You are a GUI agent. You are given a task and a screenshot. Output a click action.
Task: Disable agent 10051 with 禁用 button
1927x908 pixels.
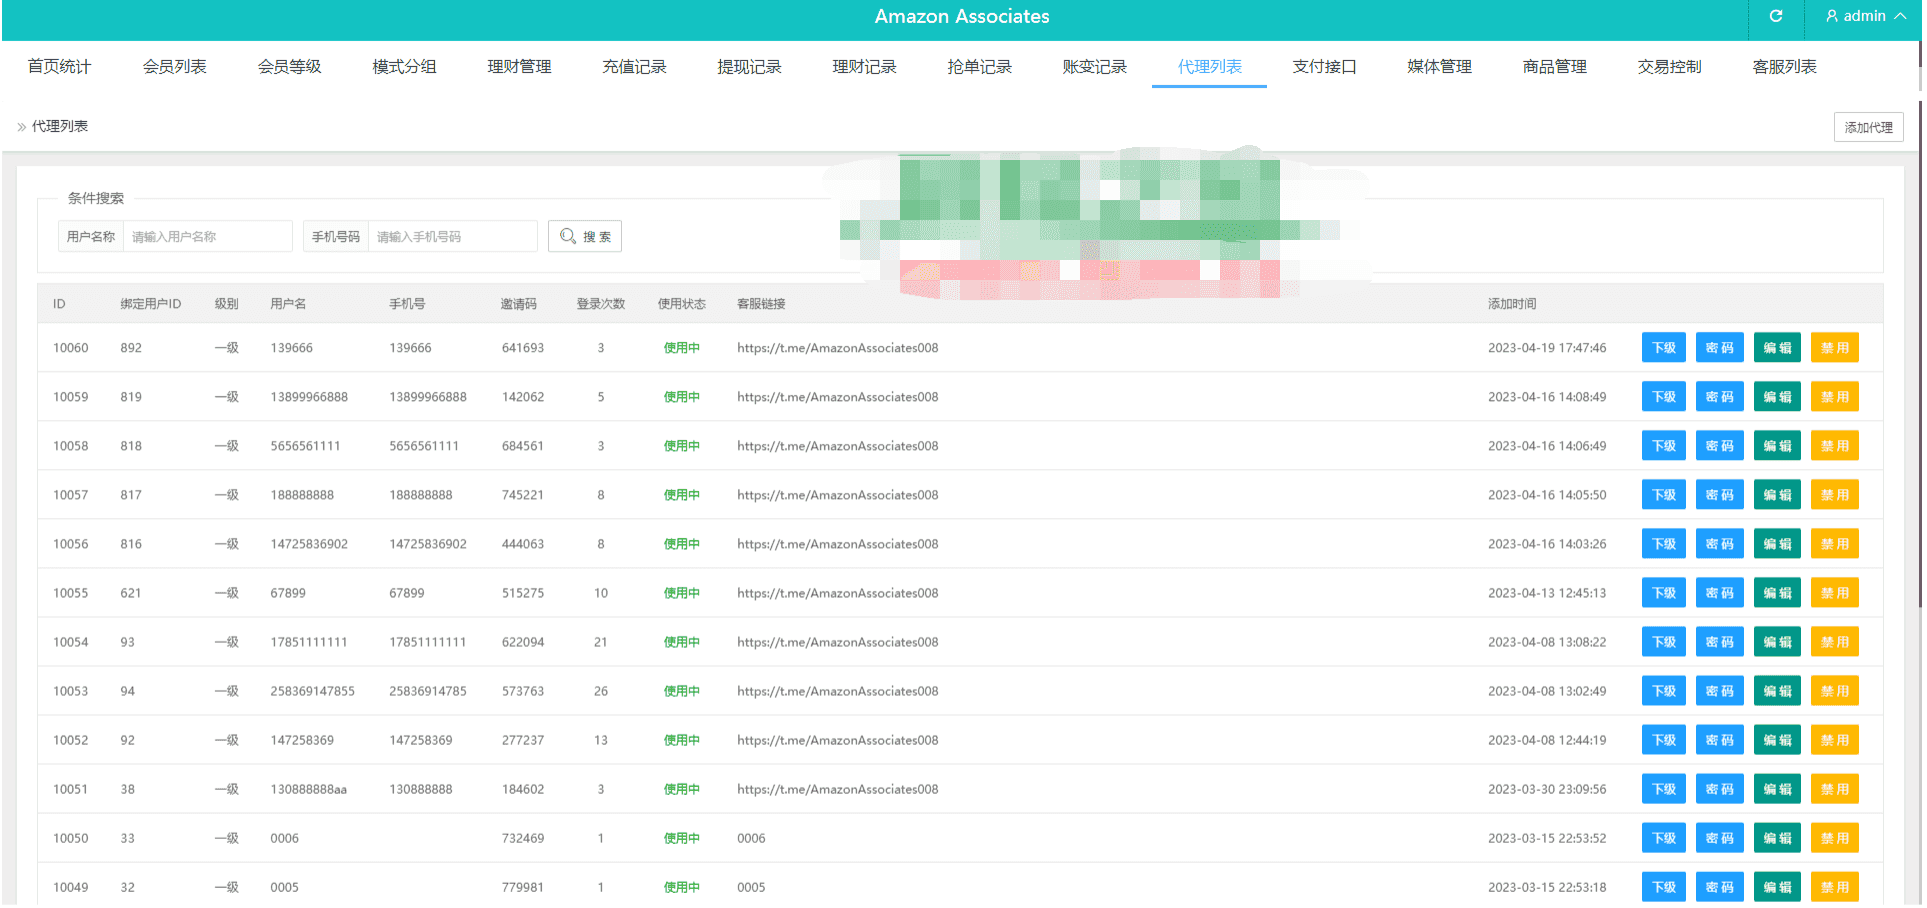click(1834, 789)
